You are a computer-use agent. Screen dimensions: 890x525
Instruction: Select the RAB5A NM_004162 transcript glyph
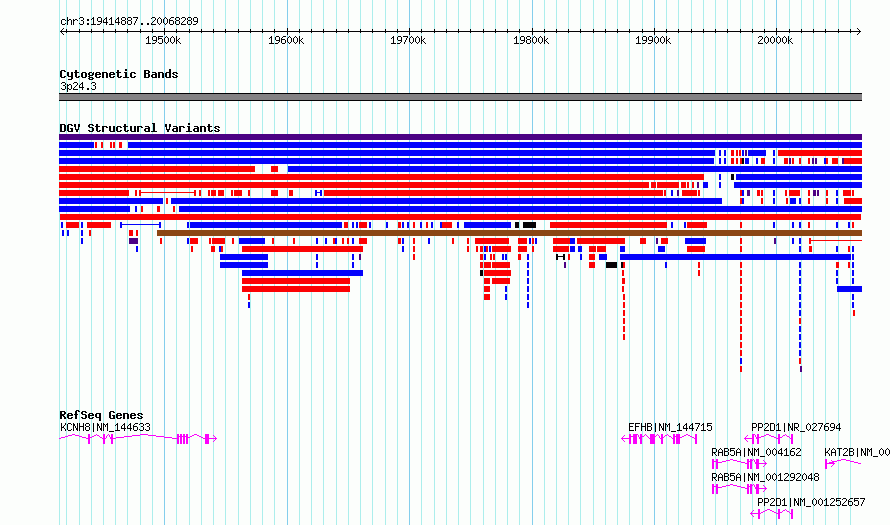coord(740,464)
